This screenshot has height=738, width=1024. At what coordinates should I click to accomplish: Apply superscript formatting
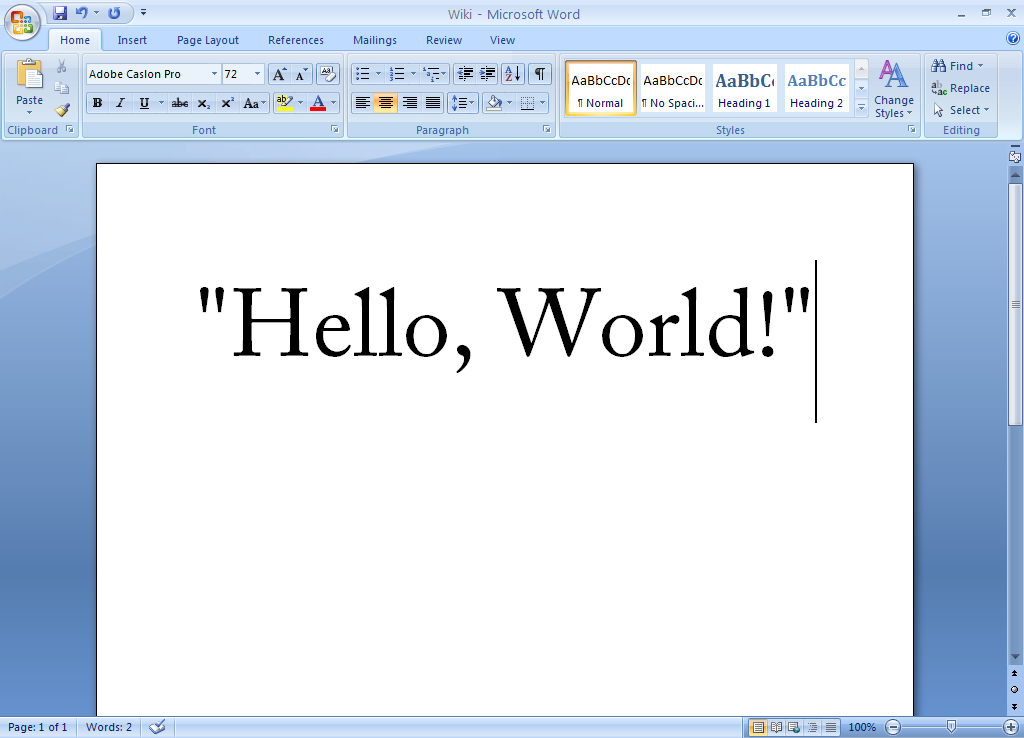click(227, 103)
